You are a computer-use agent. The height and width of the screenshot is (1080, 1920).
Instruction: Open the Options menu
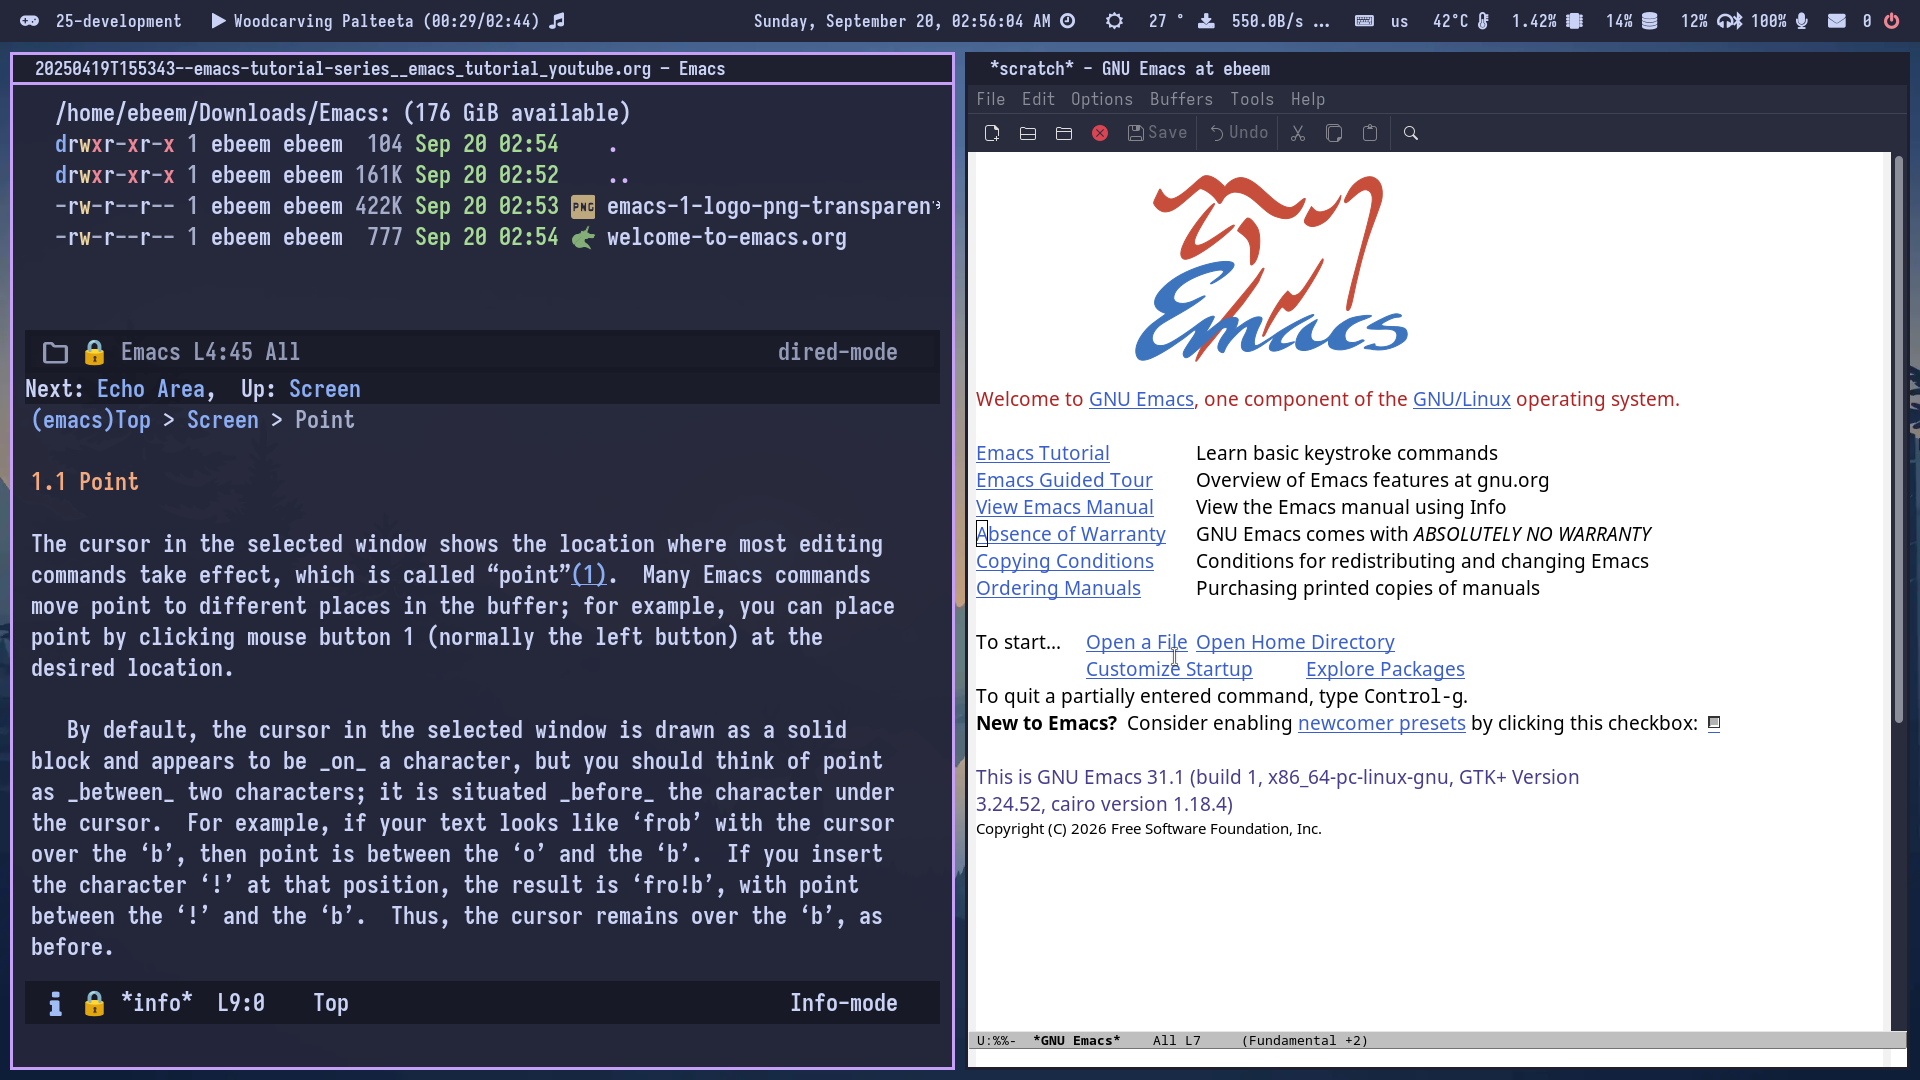pyautogui.click(x=1102, y=99)
